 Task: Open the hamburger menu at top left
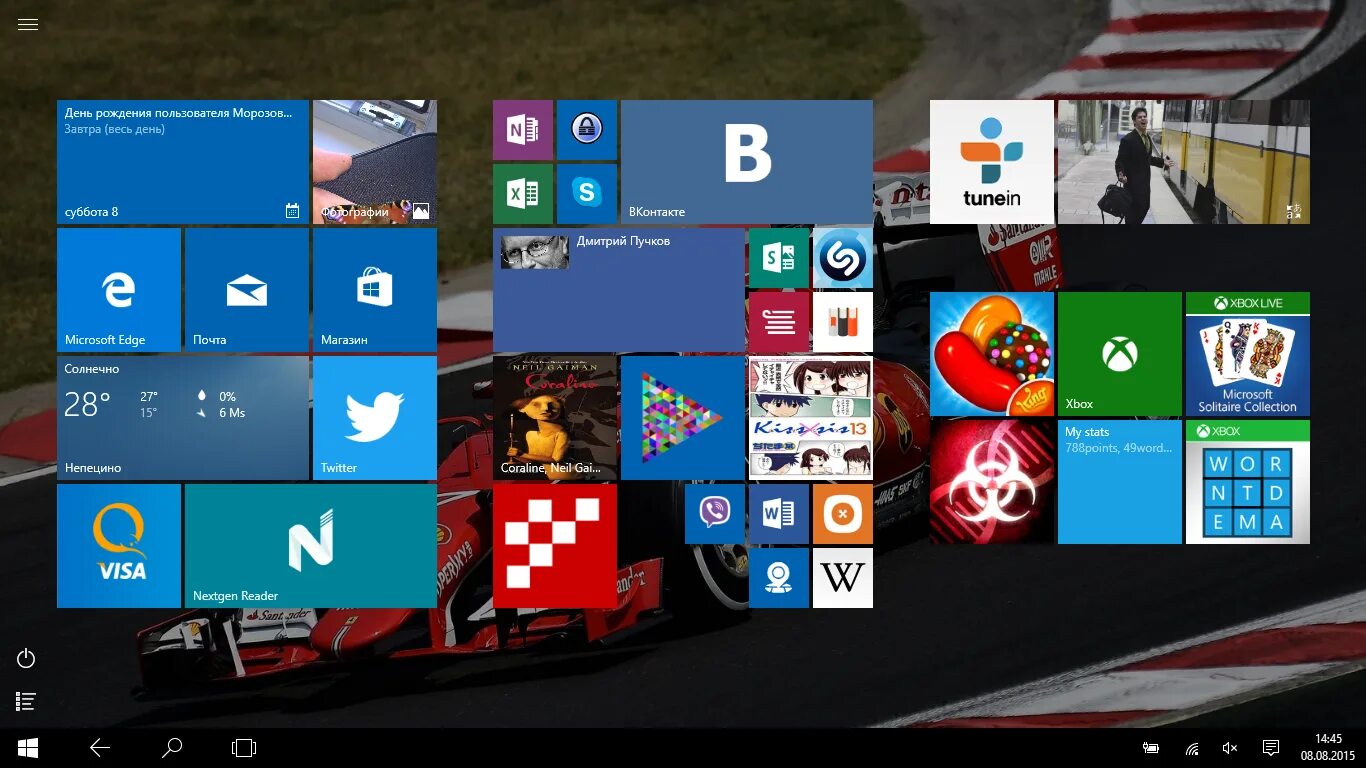point(28,25)
